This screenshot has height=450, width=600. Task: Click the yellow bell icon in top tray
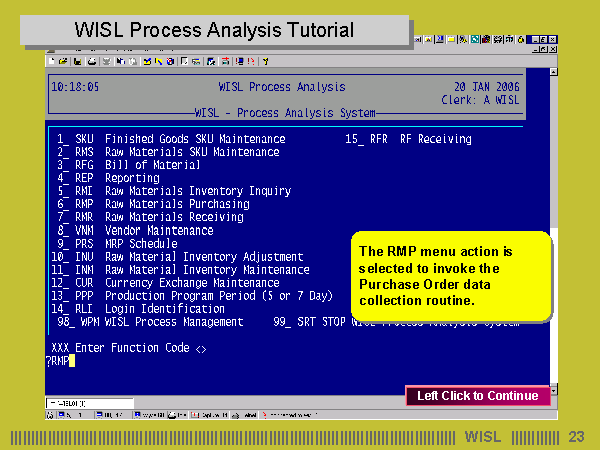(521, 40)
